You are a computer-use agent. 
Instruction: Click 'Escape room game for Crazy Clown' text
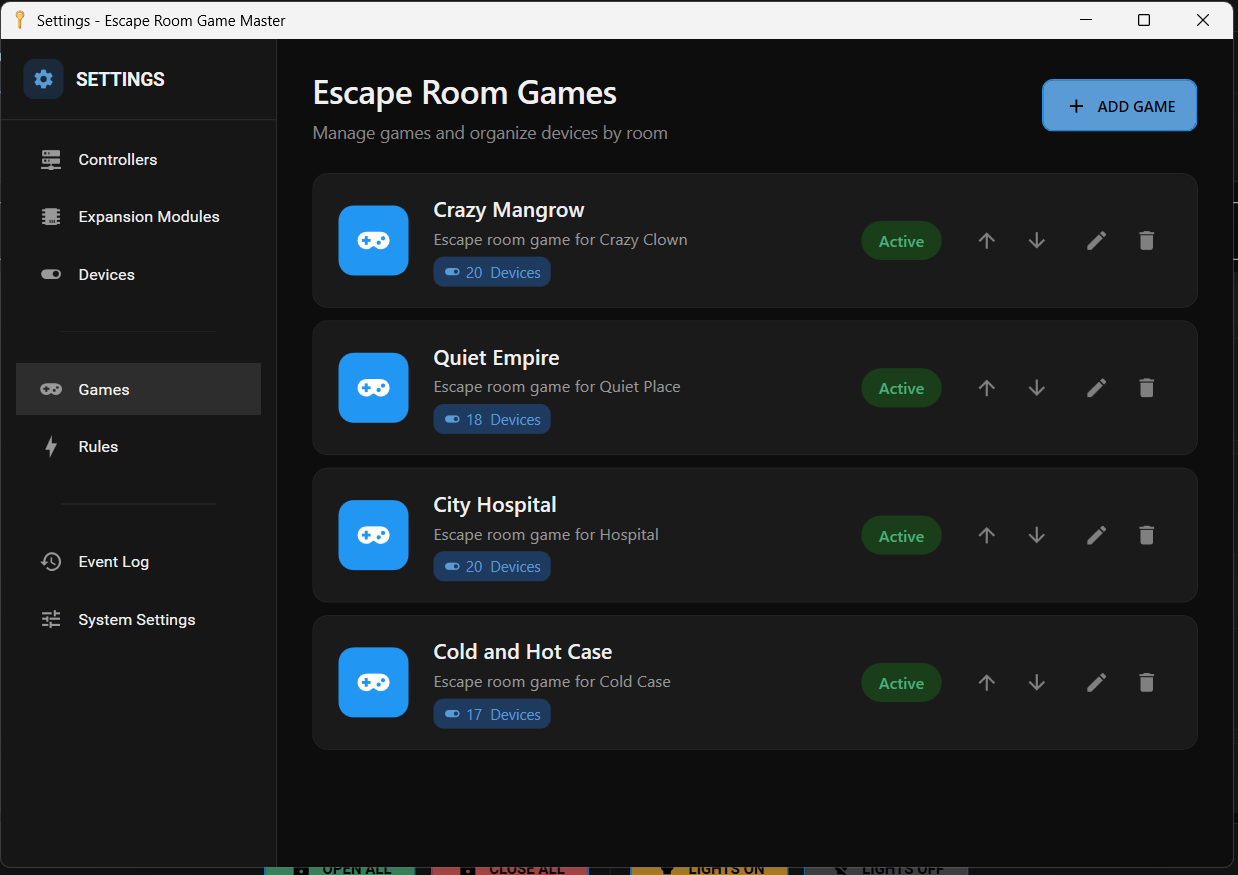click(x=561, y=240)
